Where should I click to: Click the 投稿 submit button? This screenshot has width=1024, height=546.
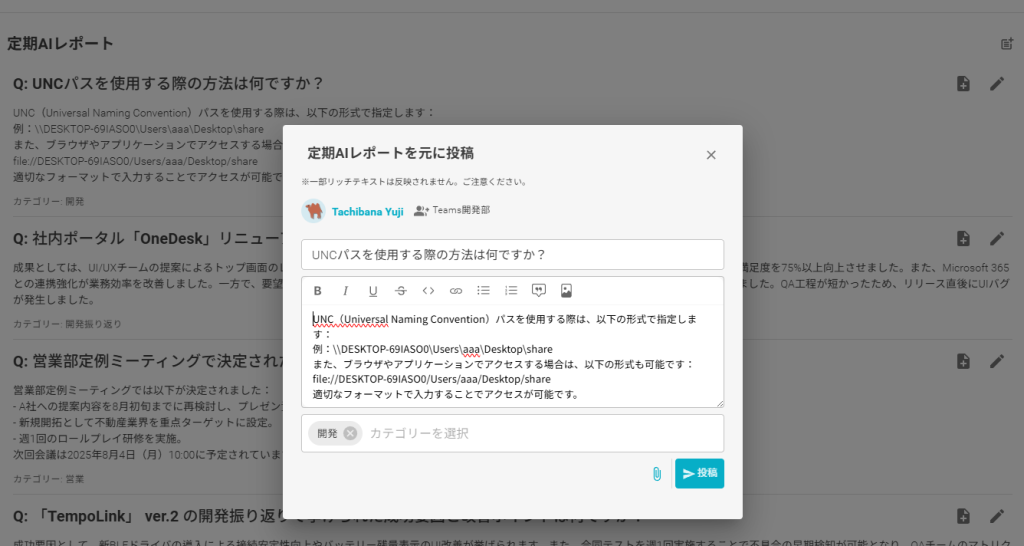click(699, 474)
